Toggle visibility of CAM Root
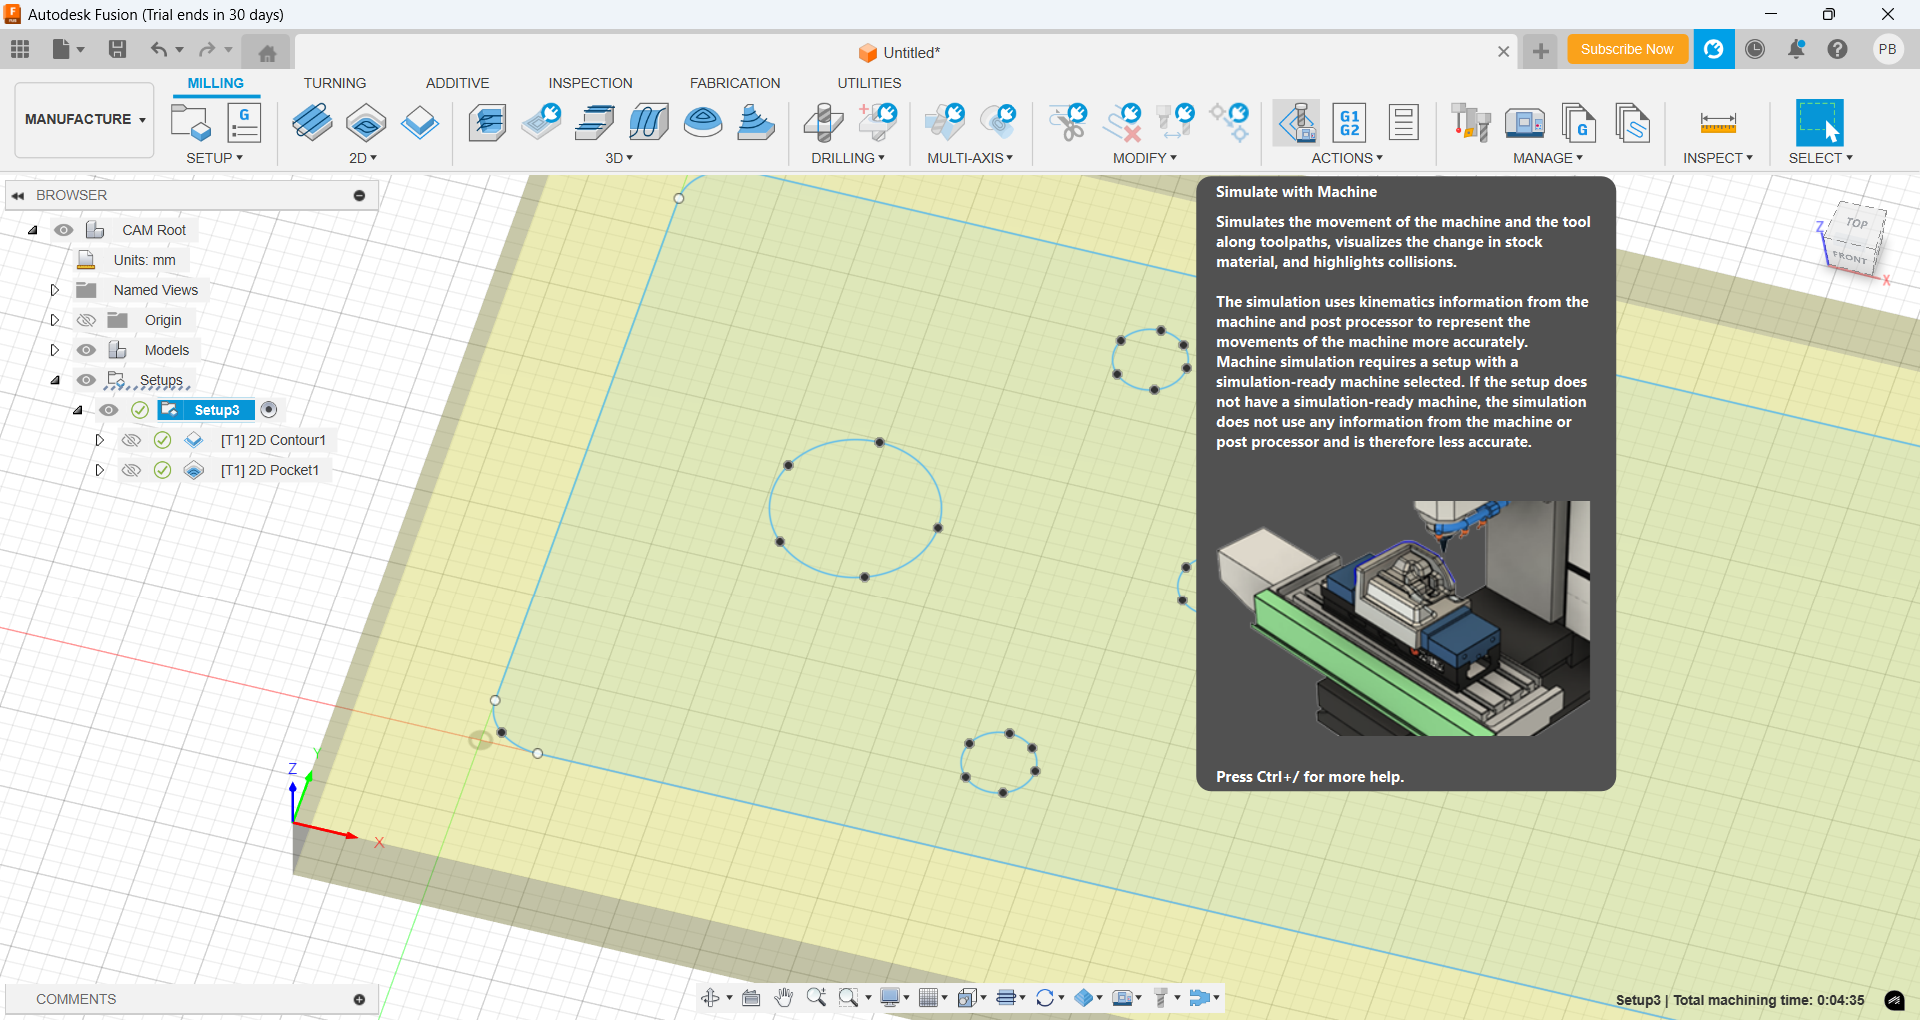This screenshot has width=1920, height=1020. coord(64,230)
